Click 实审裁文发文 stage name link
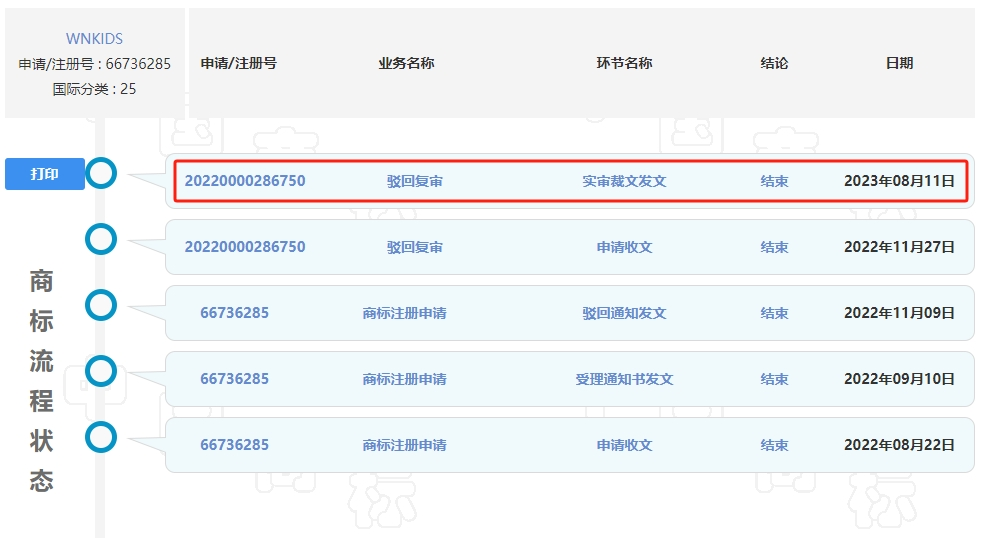The width and height of the screenshot is (990, 538). (624, 181)
